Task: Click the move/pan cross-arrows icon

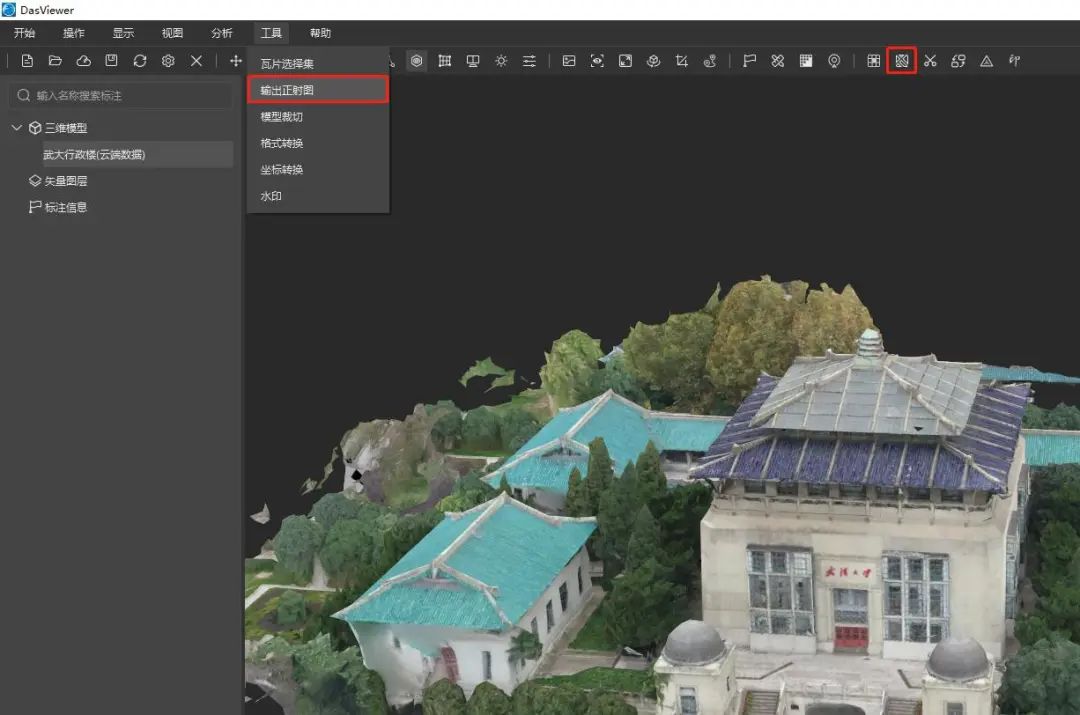Action: point(236,61)
